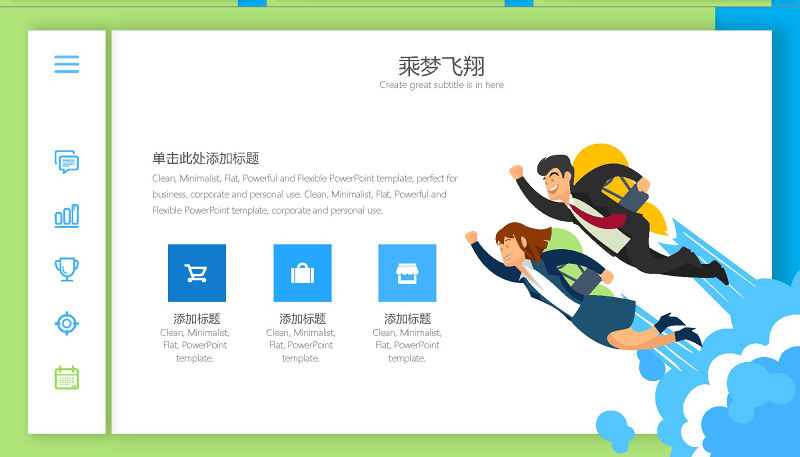Image resolution: width=800 pixels, height=457 pixels.
Task: Click the subtitle 'Create great subtitle is in here'
Action: [441, 85]
